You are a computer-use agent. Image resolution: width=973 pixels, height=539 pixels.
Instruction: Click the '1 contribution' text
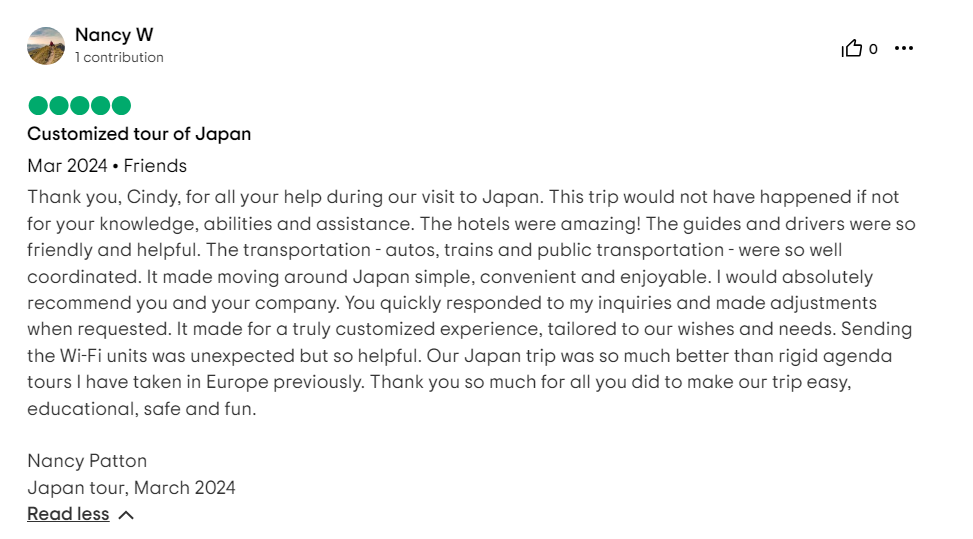pos(119,57)
